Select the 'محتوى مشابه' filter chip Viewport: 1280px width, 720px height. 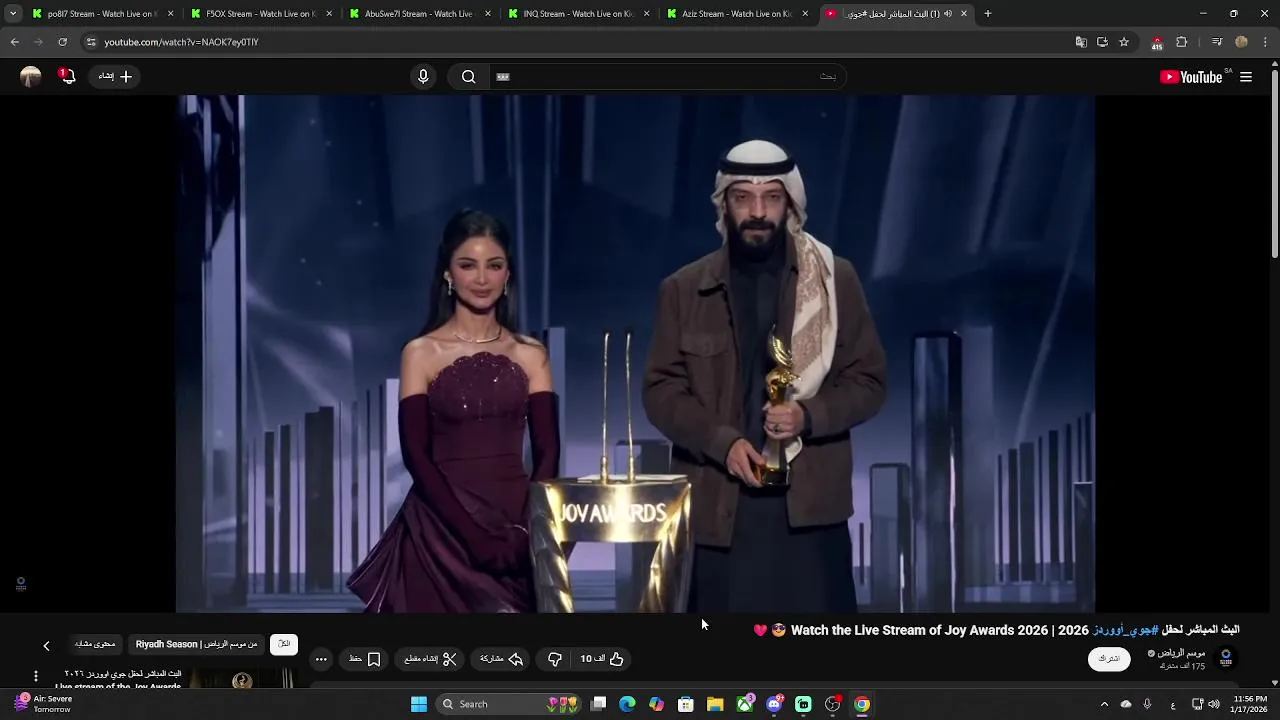(95, 644)
